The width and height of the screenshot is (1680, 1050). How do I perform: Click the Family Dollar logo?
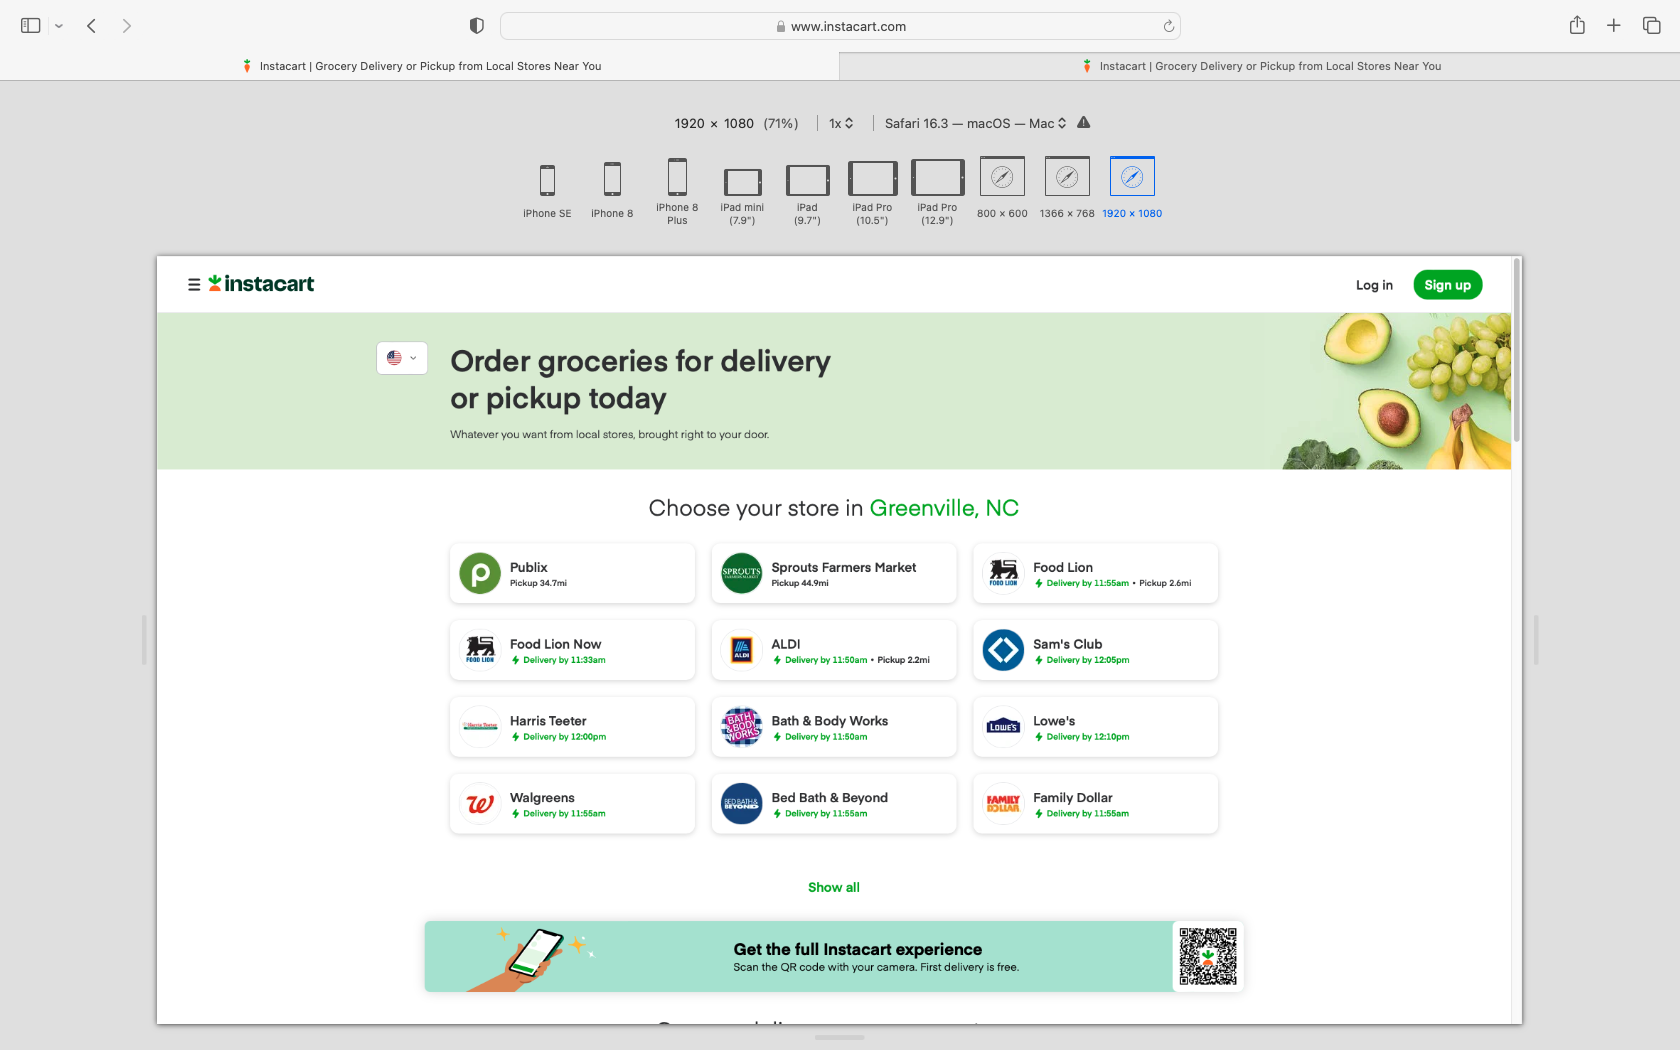pos(1003,804)
